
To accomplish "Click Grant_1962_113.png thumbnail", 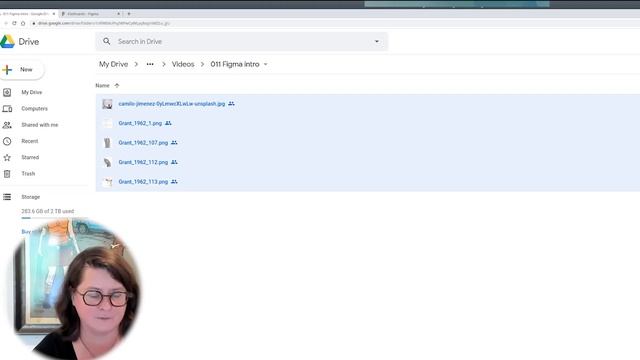I will [107, 182].
